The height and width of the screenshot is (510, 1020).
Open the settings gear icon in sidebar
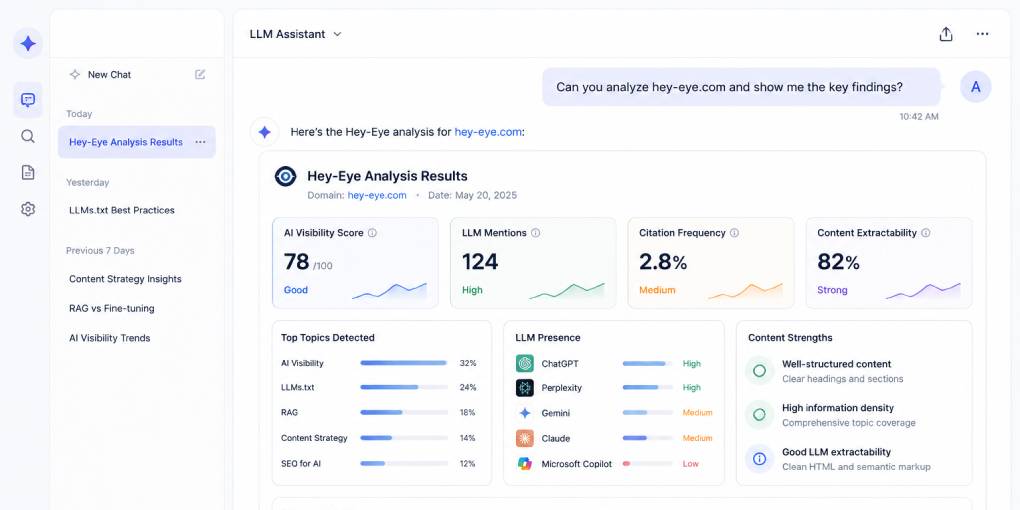point(28,209)
